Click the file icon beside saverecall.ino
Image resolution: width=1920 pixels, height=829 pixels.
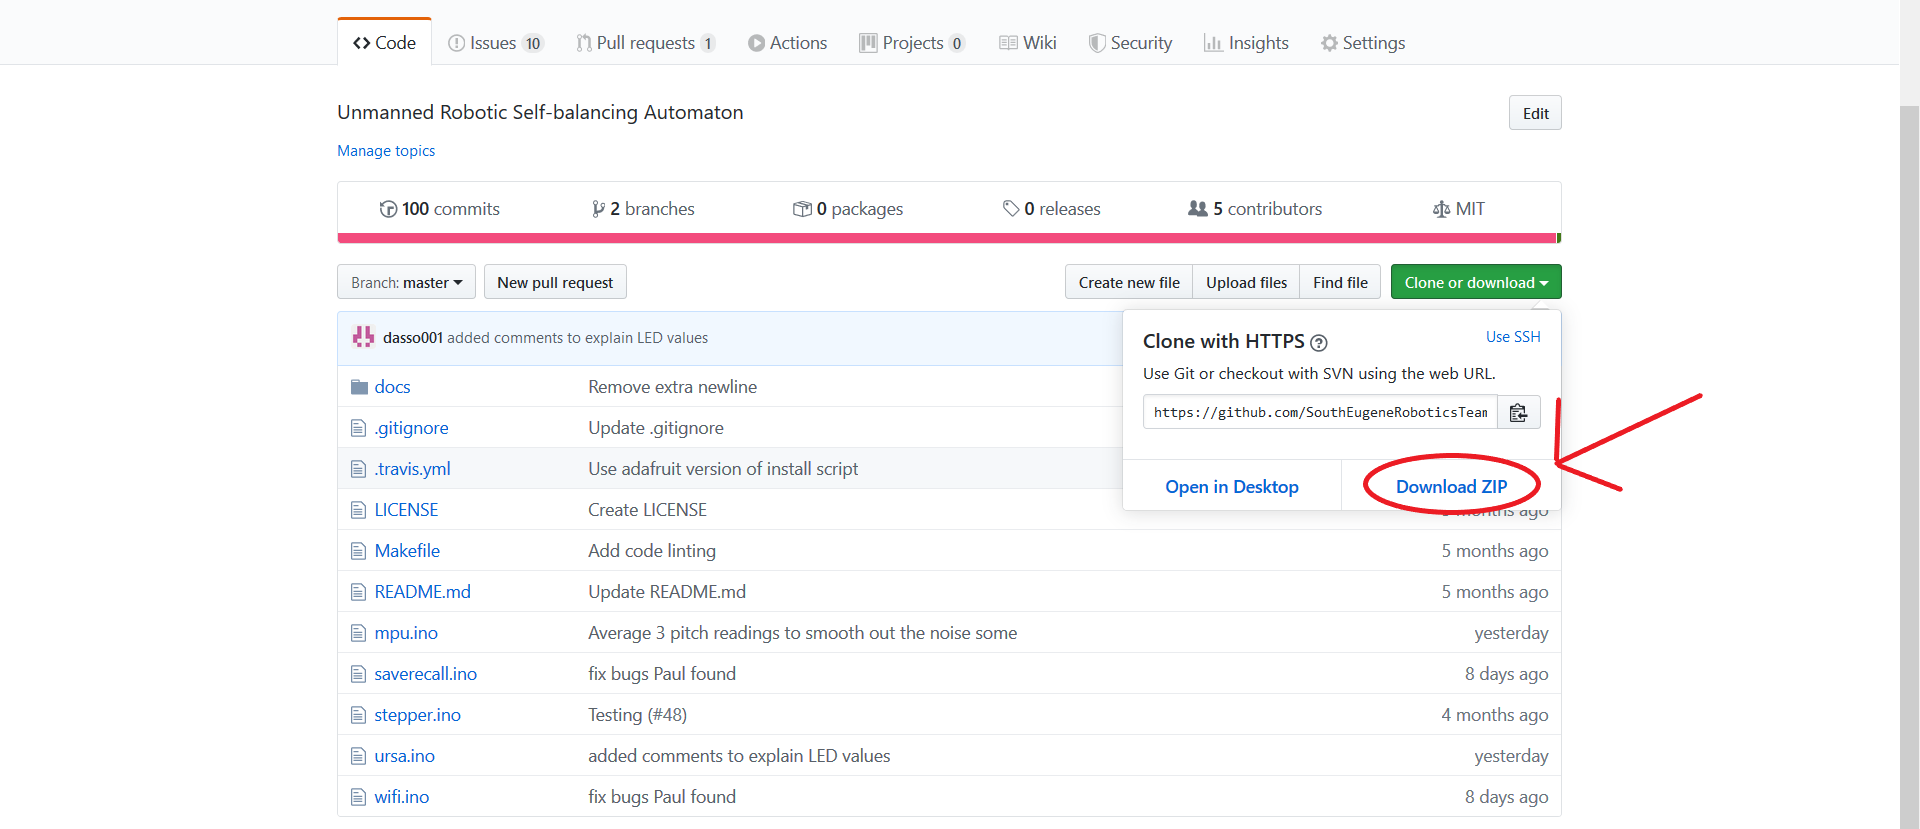(358, 674)
